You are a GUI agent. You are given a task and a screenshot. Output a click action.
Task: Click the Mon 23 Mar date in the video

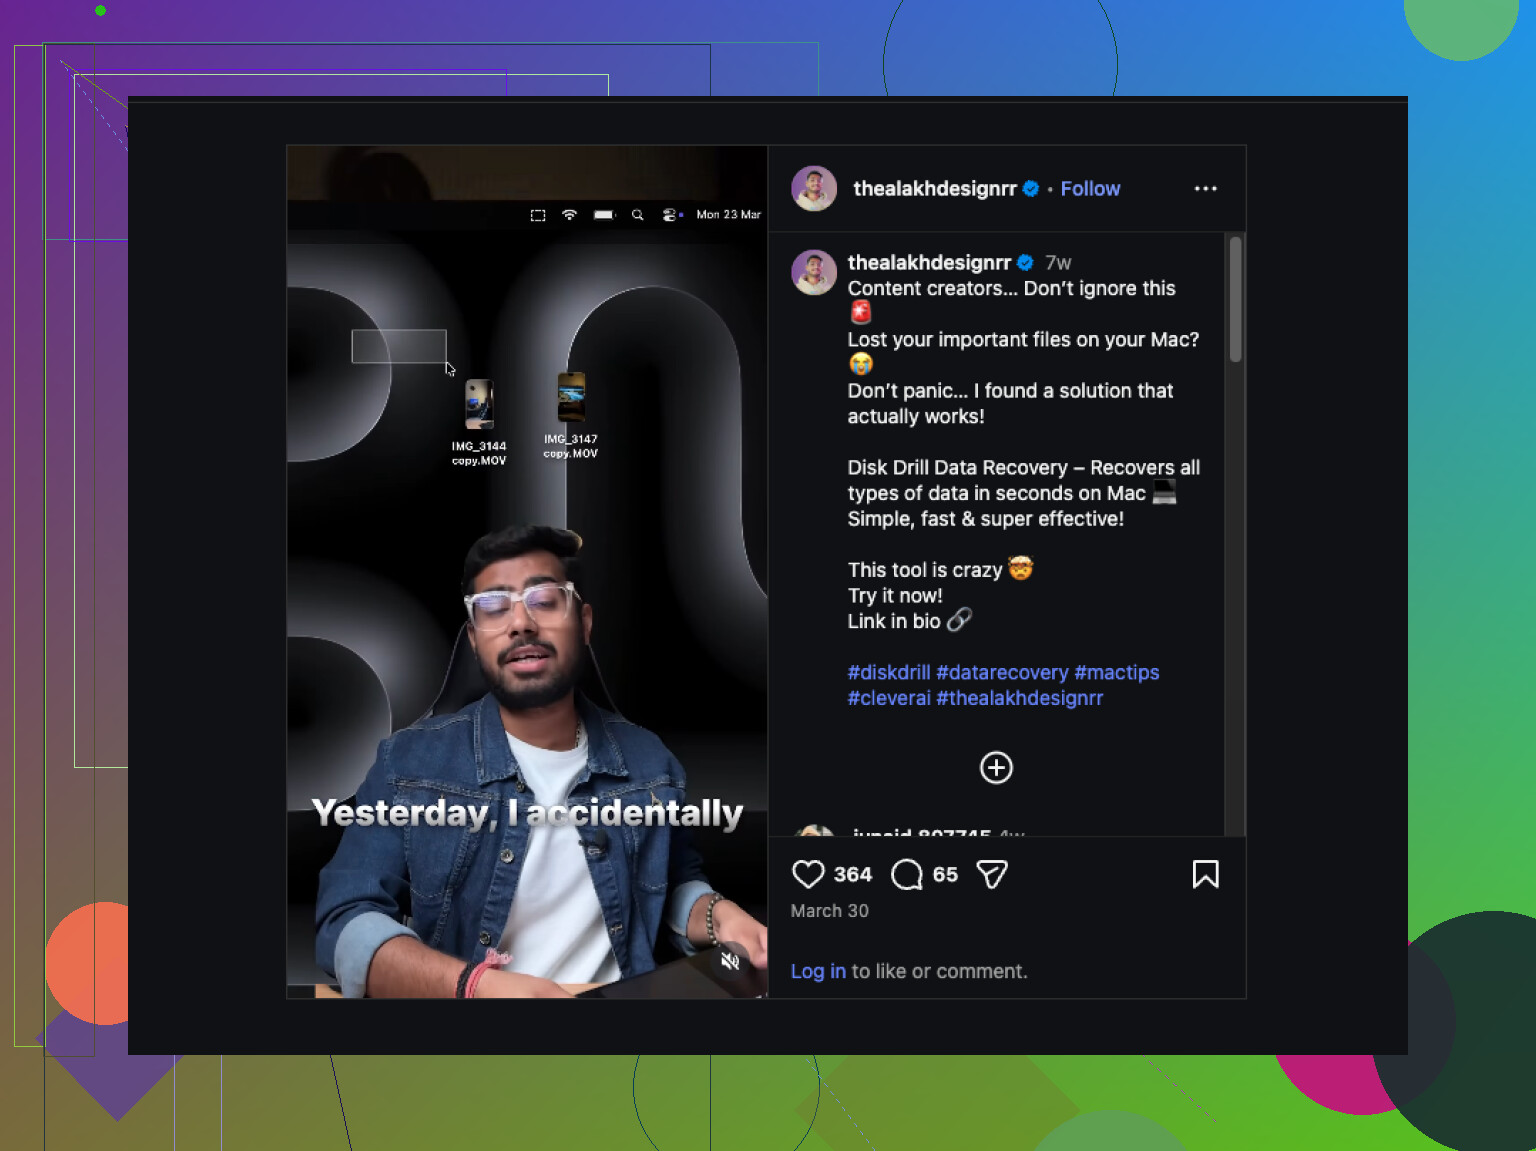(x=728, y=215)
